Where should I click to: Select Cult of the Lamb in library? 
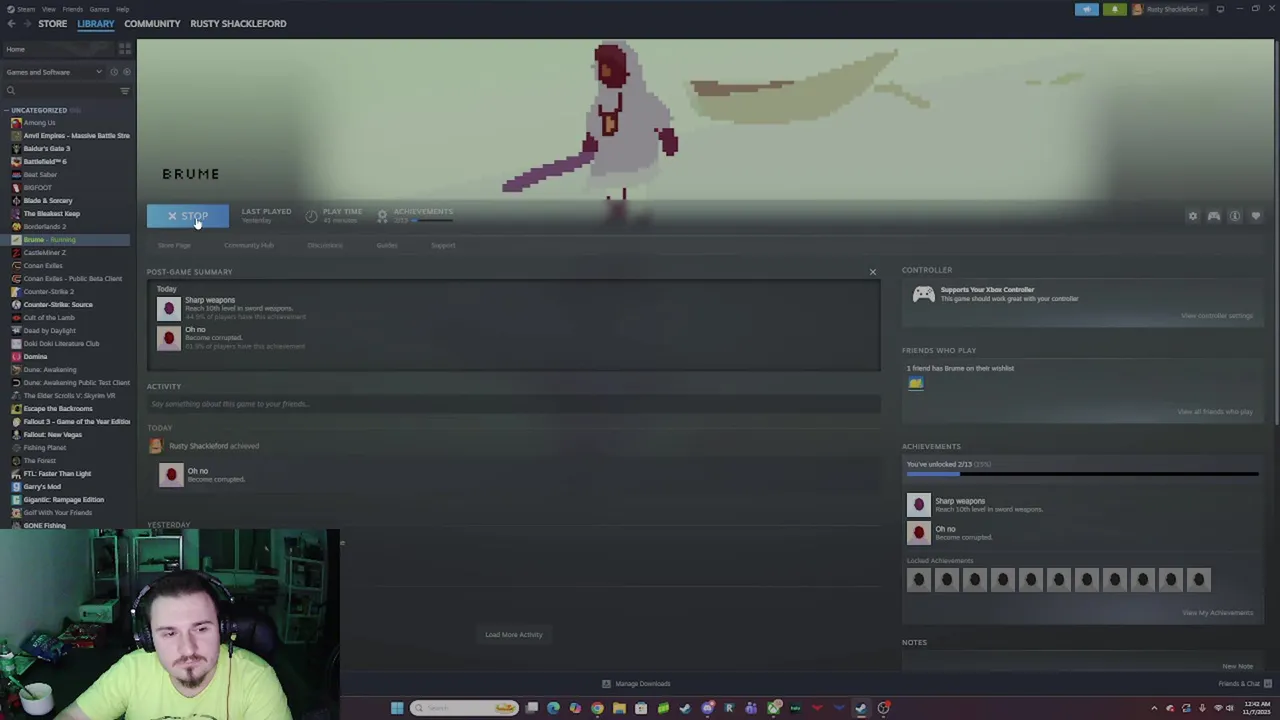(x=49, y=318)
